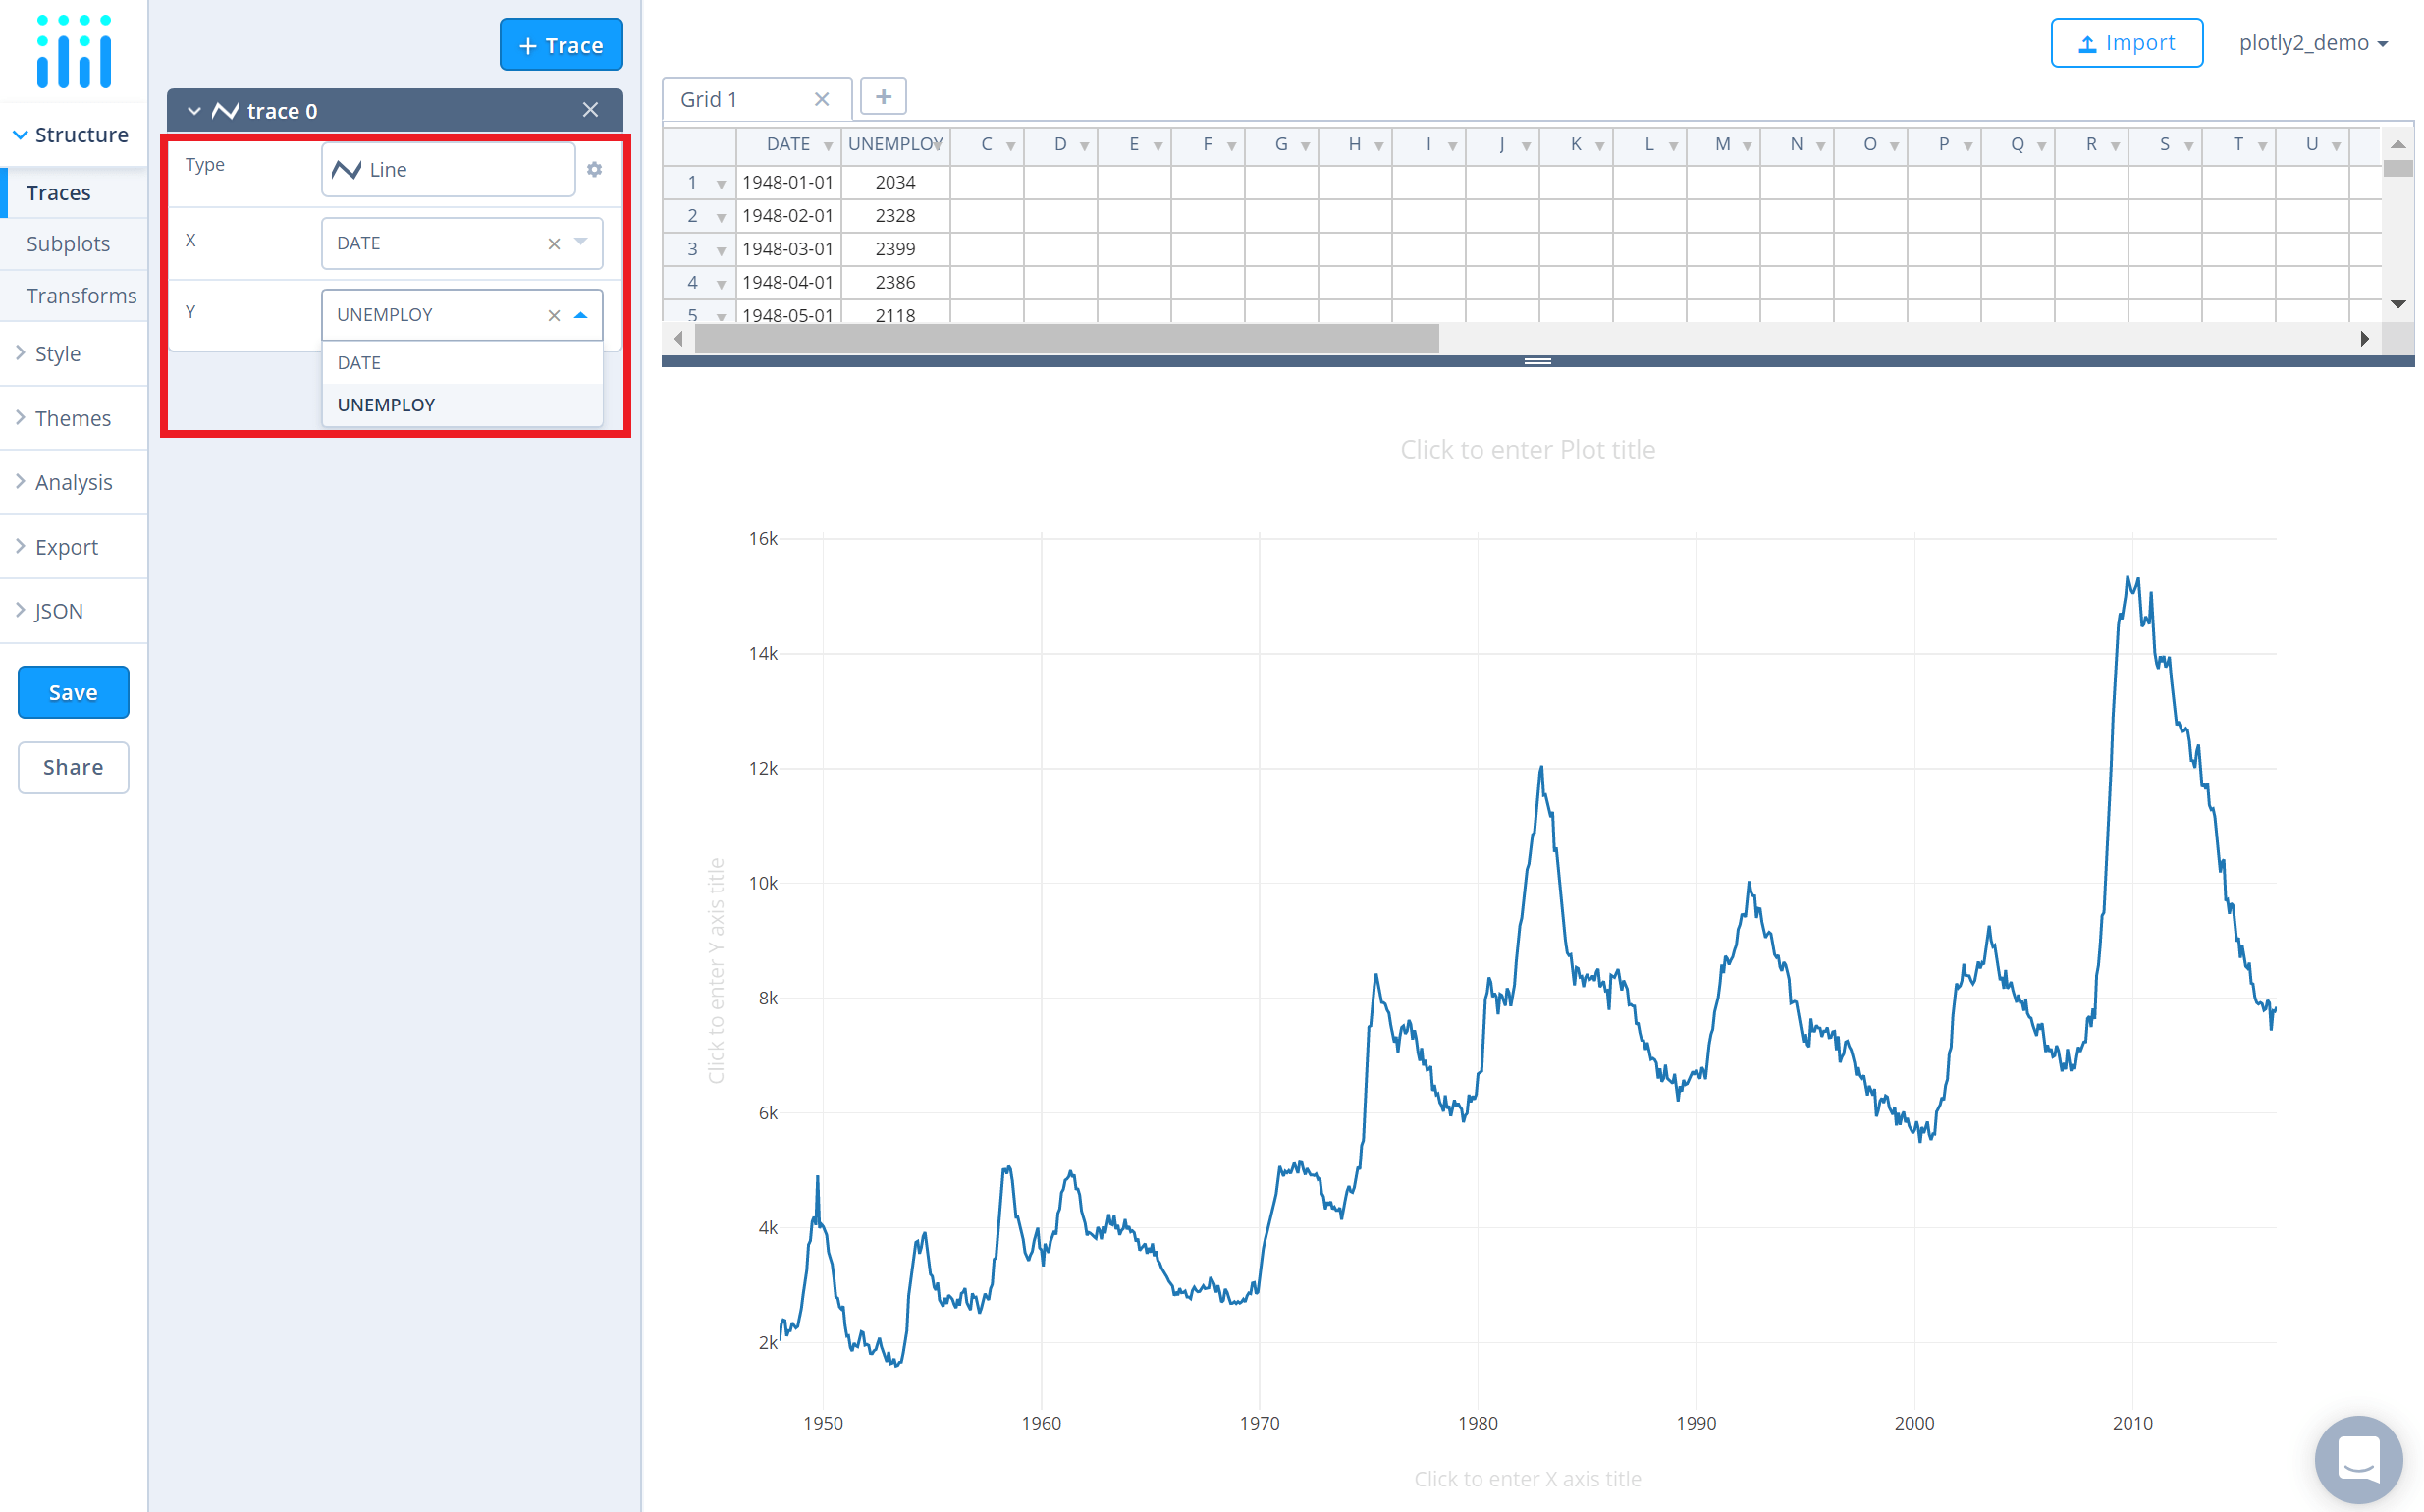Image resolution: width=2424 pixels, height=1512 pixels.
Task: Clear the Y UNEMPLOY selection
Action: coord(554,316)
